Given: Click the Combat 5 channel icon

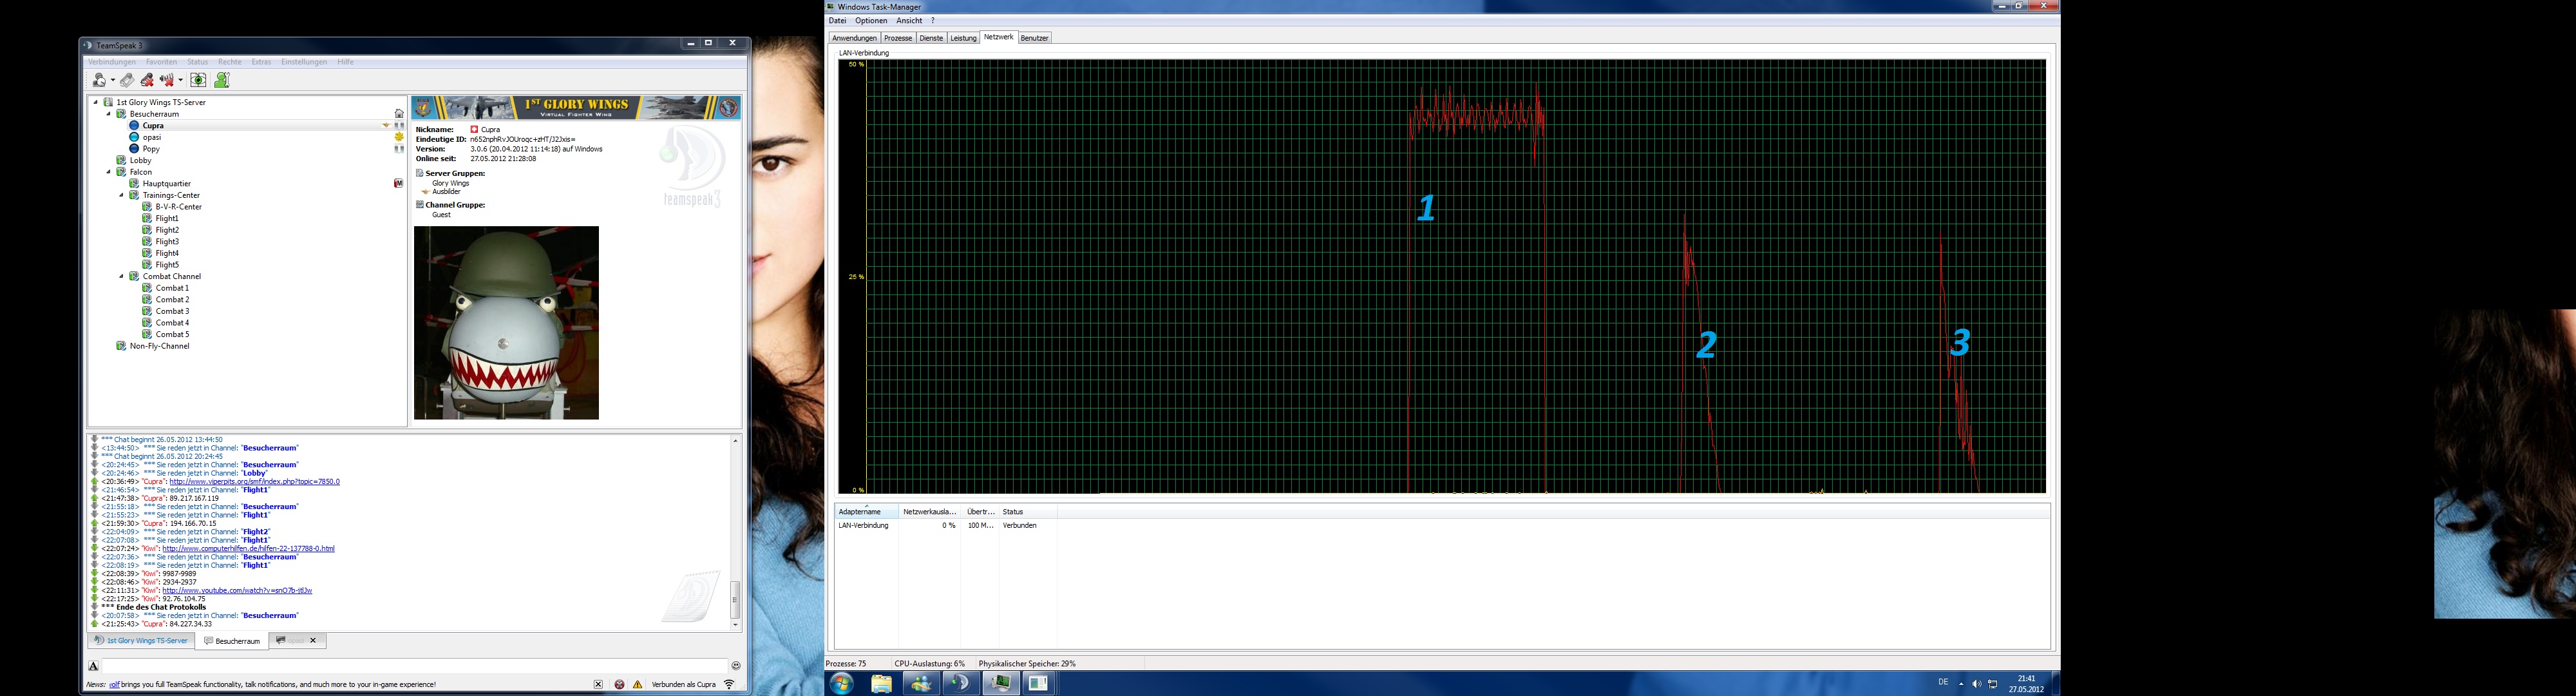Looking at the screenshot, I should [x=147, y=335].
